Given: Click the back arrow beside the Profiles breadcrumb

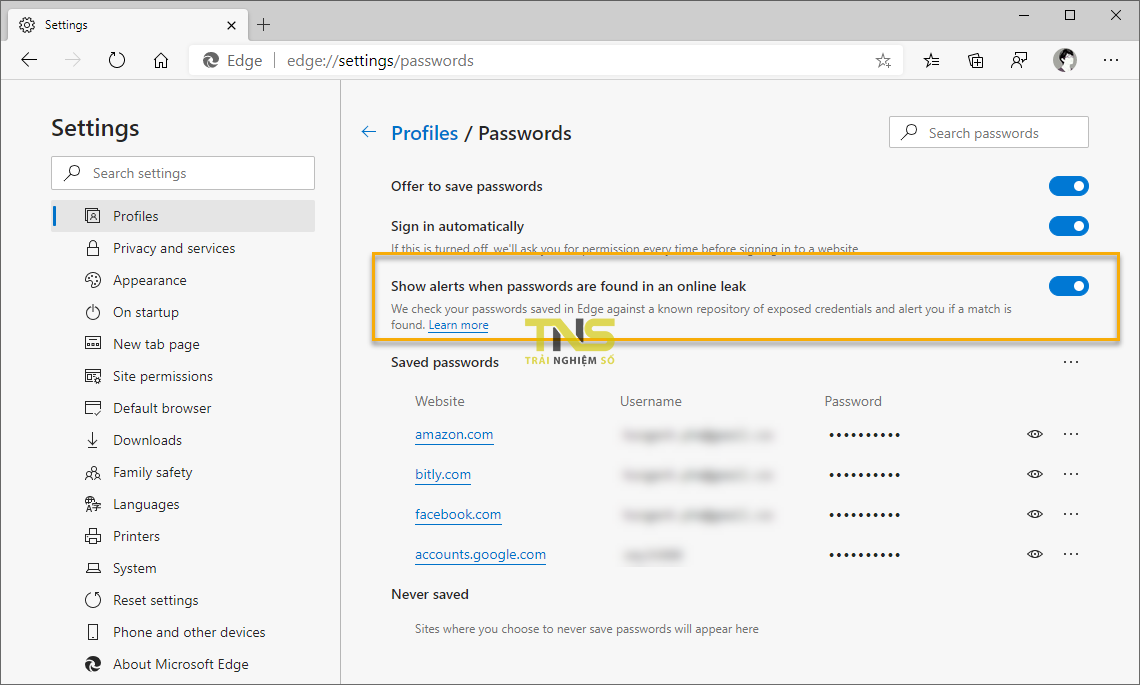Looking at the screenshot, I should (x=368, y=131).
